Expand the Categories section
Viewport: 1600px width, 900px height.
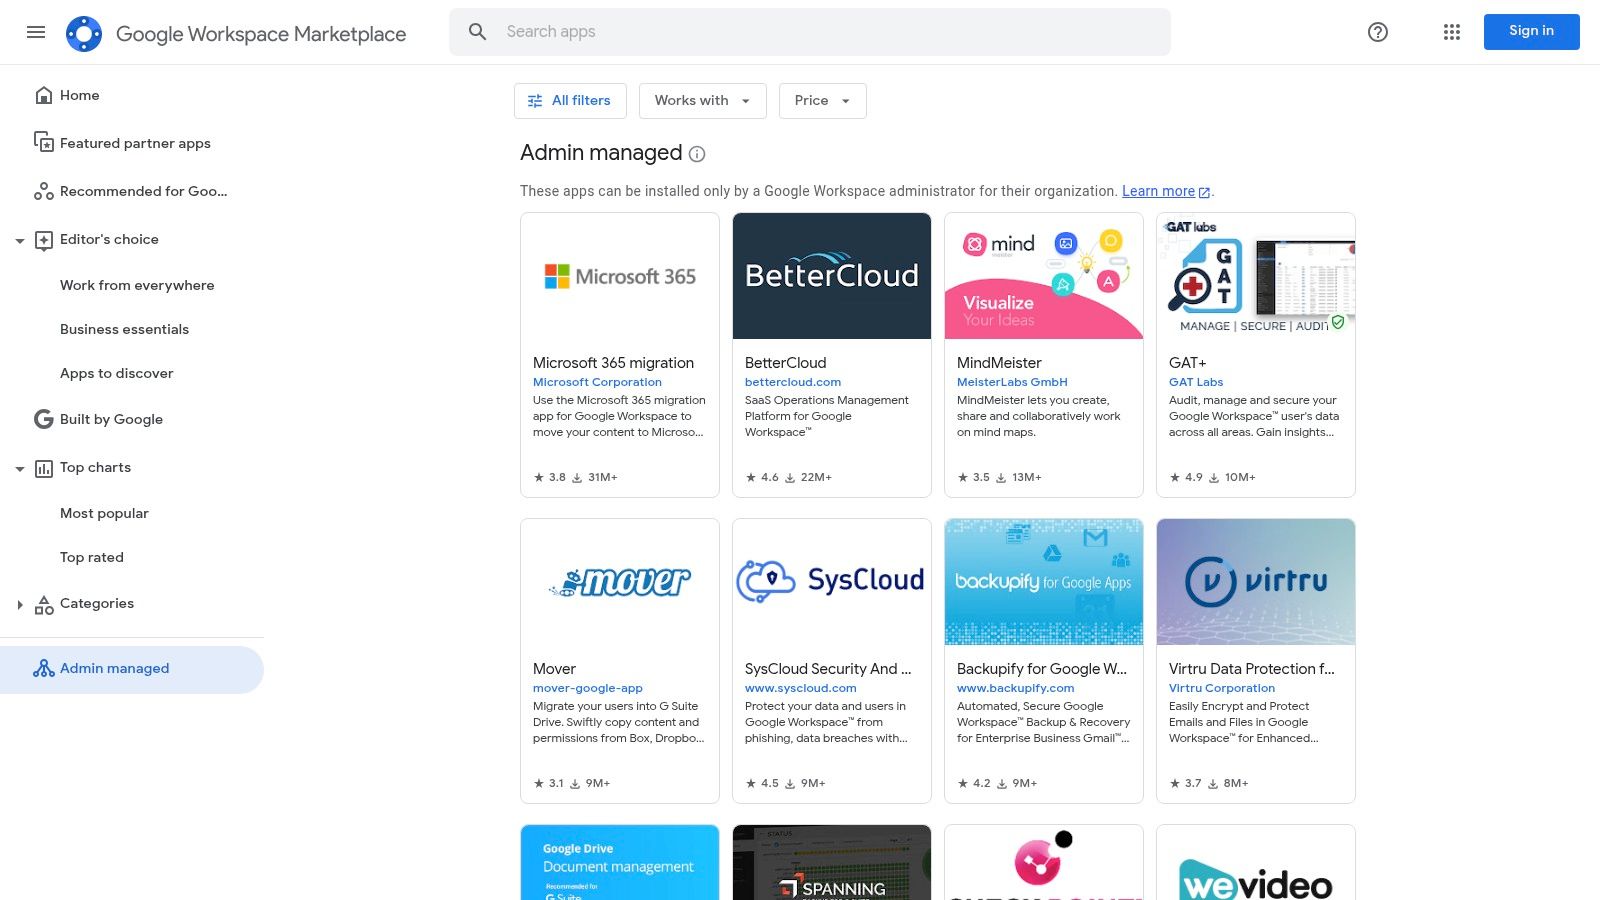(20, 604)
